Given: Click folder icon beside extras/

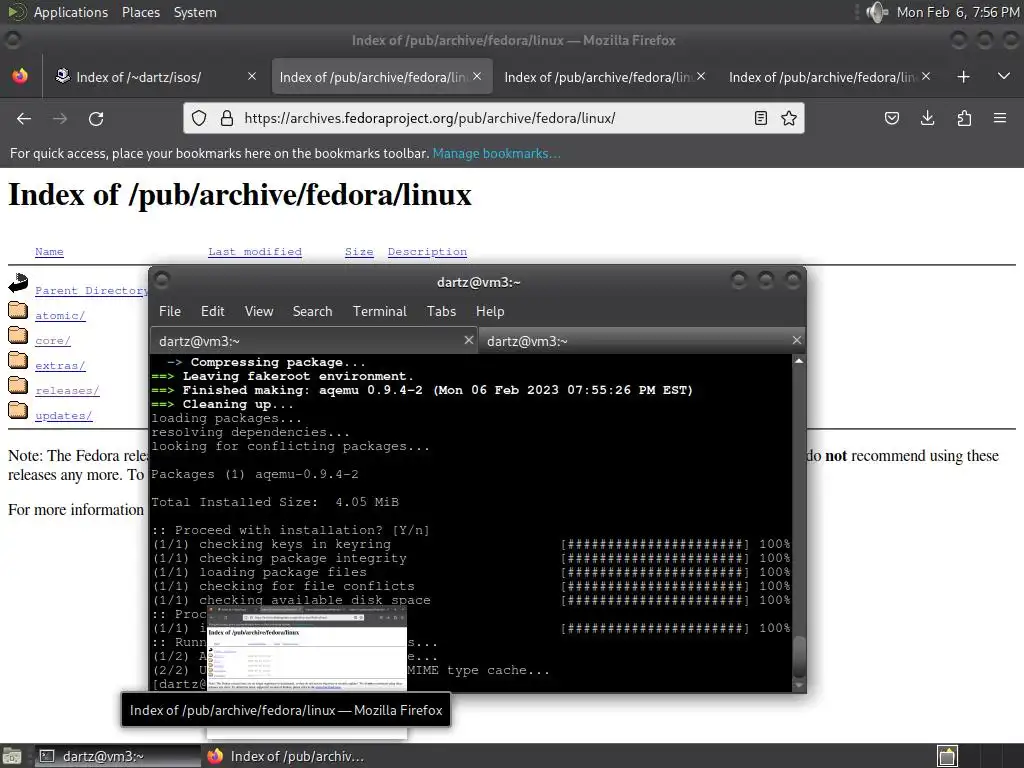Looking at the screenshot, I should coord(18,360).
